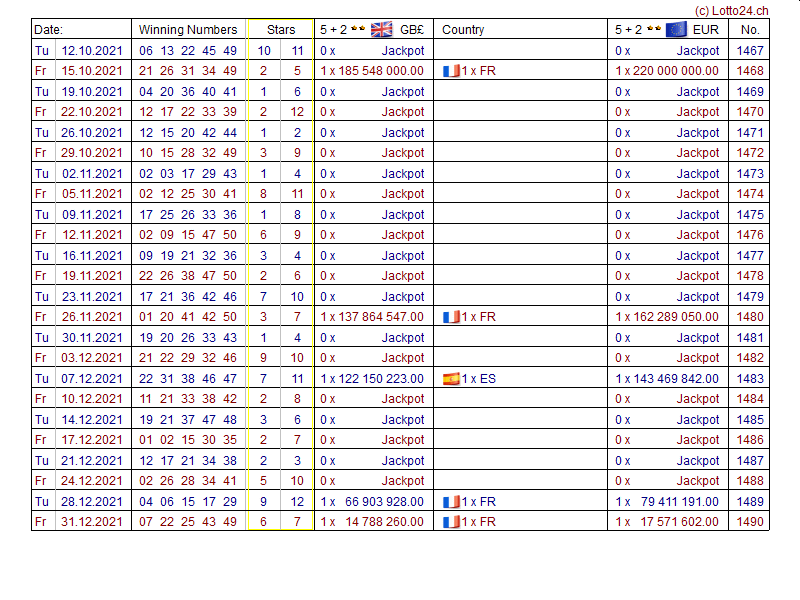Select the Winning Numbers column header
The width and height of the screenshot is (800, 600).
tap(188, 30)
